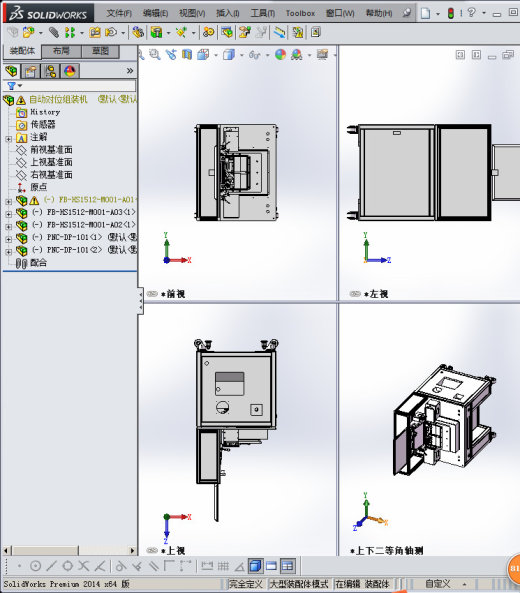
Task: Select the 自动对位组装机 root assembly
Action: (59, 99)
